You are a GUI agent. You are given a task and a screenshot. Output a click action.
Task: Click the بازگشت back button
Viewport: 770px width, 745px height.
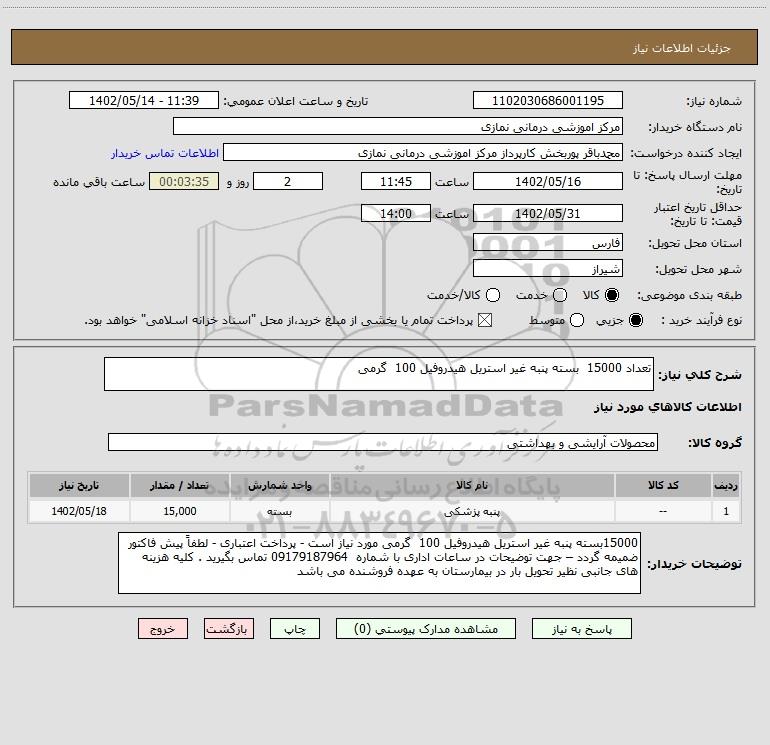229,629
